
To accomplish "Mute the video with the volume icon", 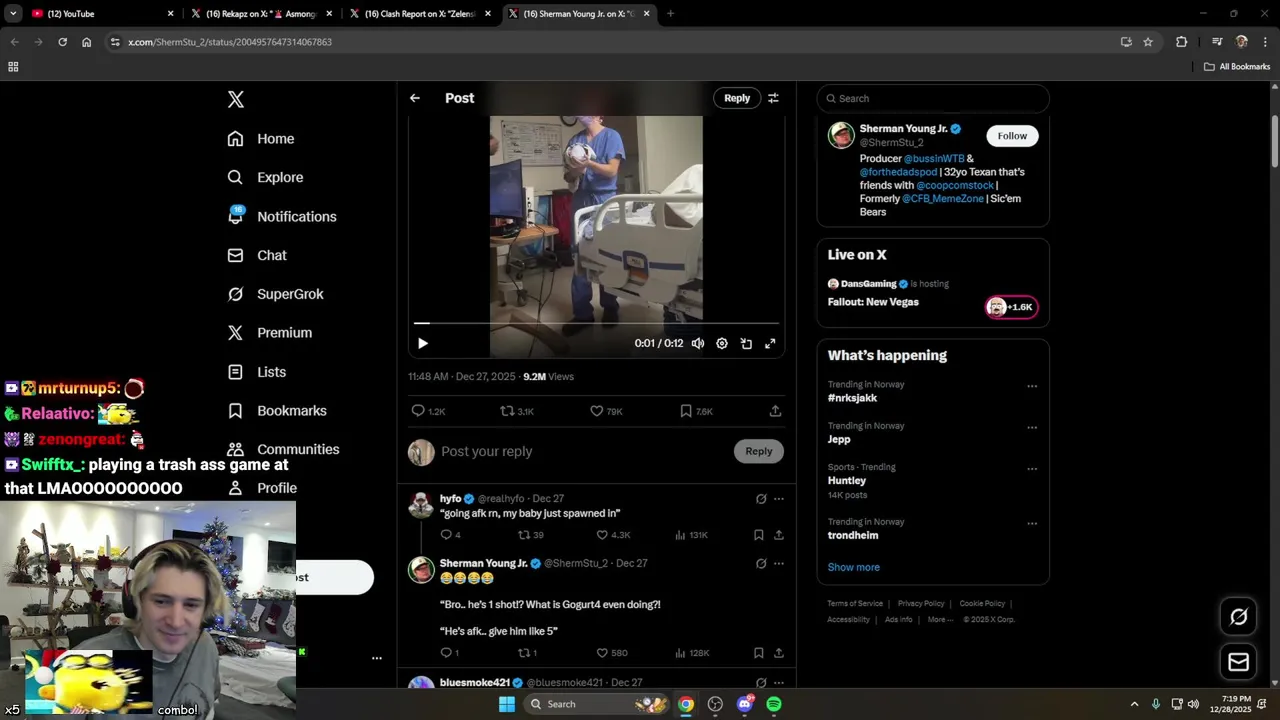I will tap(698, 343).
